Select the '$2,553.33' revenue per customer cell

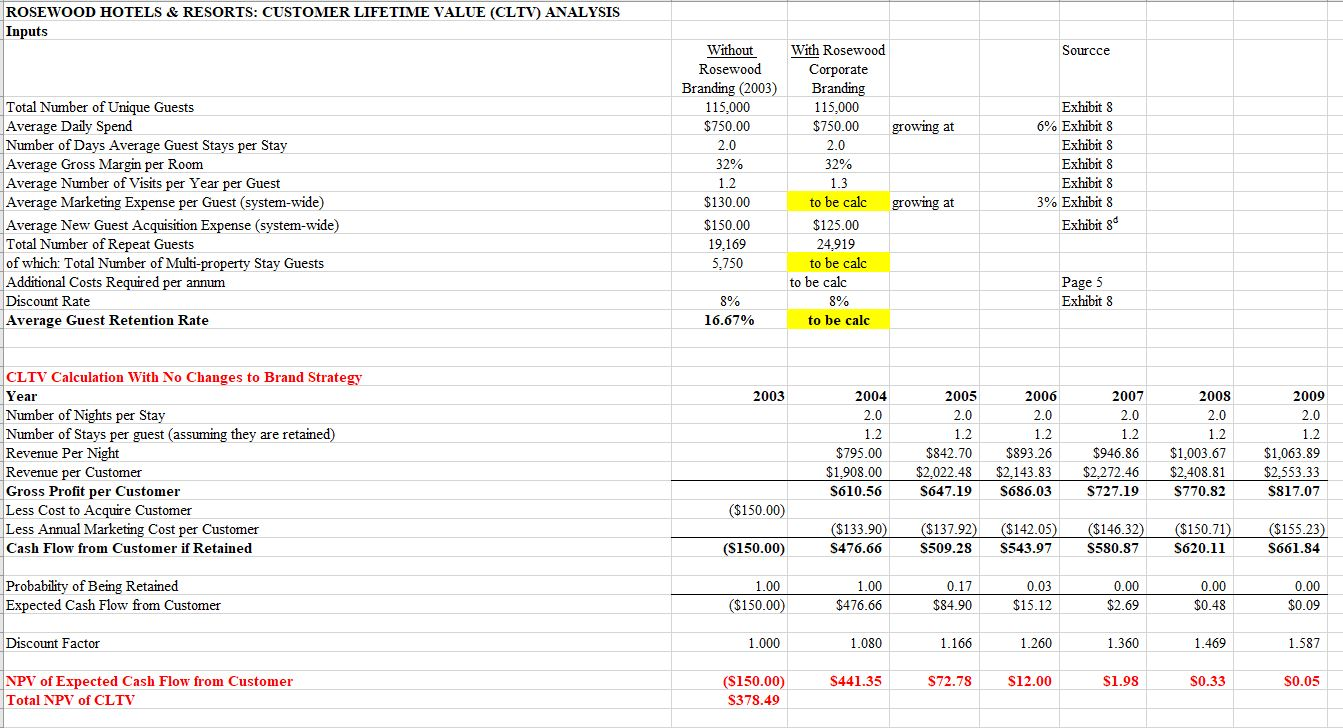tap(1292, 472)
